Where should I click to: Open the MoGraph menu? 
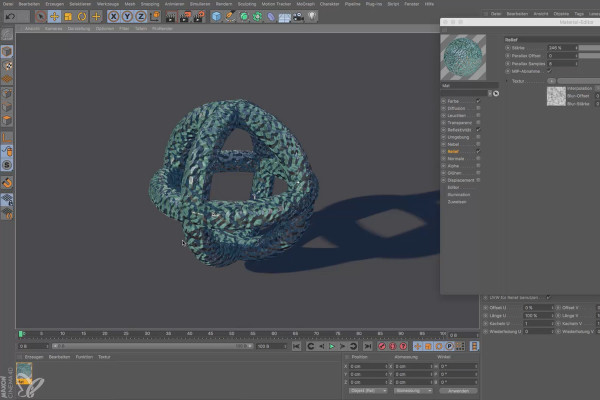coord(306,4)
